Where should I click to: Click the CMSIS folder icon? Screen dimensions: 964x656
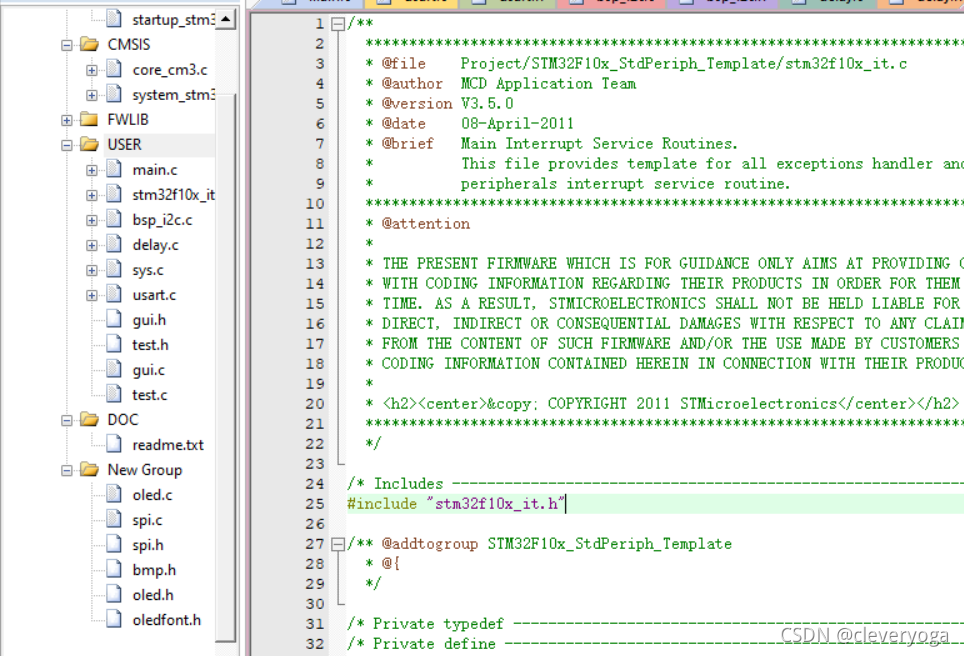click(x=89, y=44)
